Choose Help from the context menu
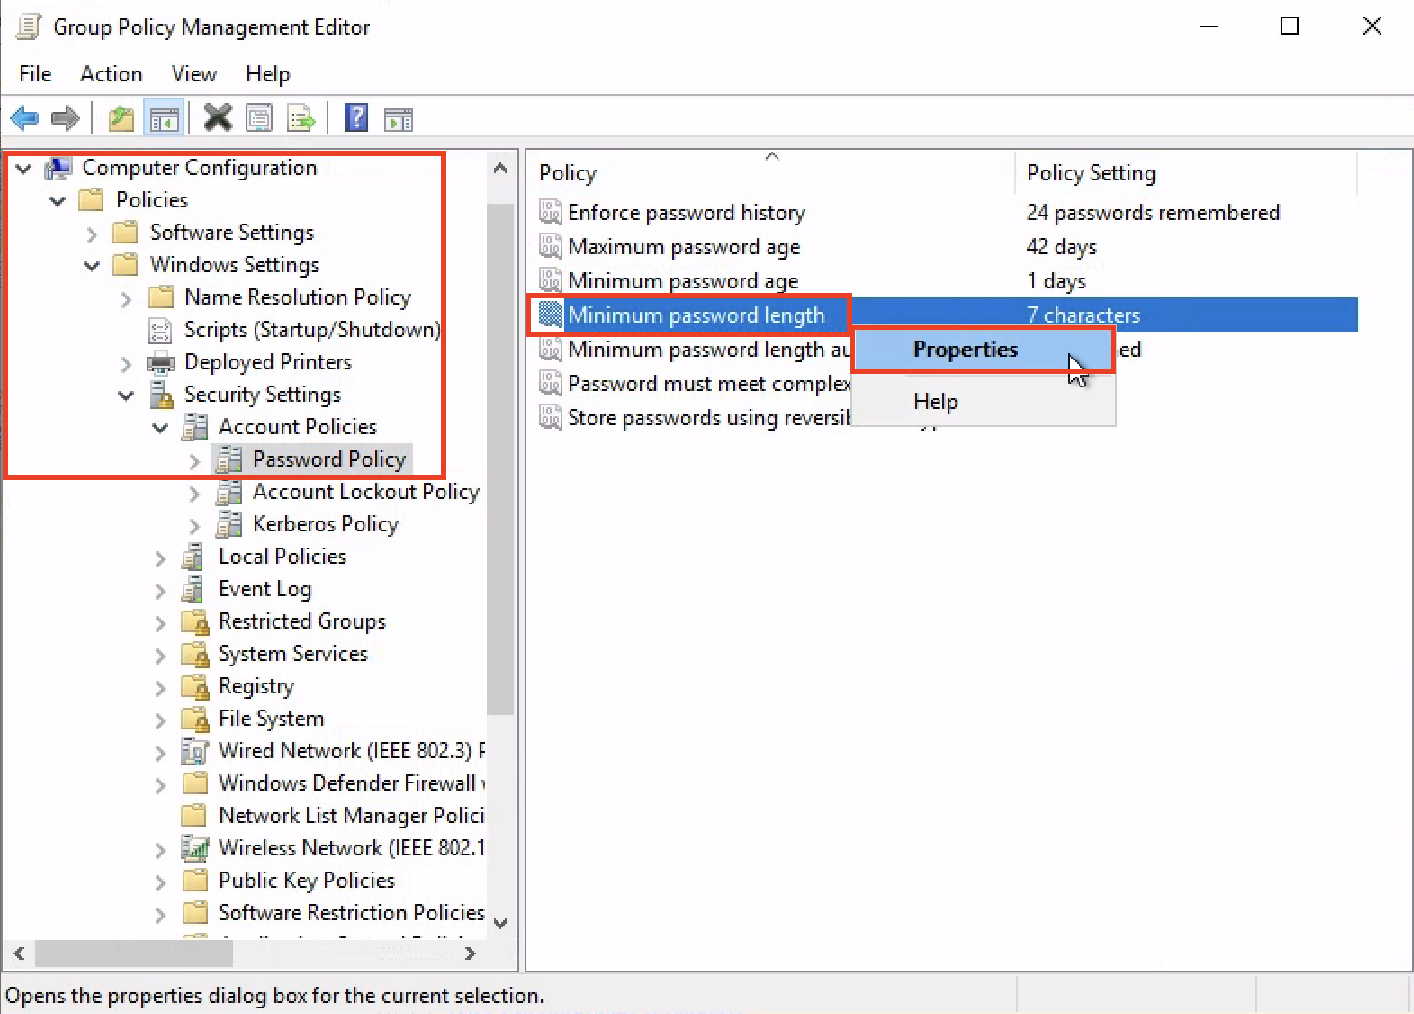 pyautogui.click(x=982, y=402)
